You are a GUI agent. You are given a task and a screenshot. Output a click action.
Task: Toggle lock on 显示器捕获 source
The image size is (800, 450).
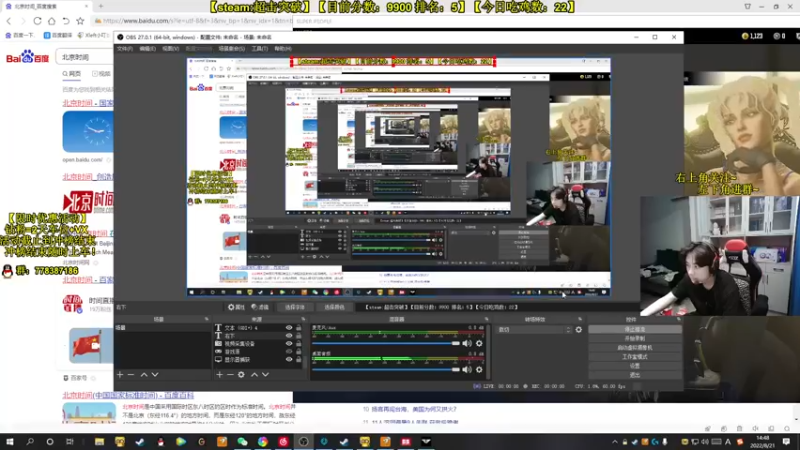(x=298, y=360)
